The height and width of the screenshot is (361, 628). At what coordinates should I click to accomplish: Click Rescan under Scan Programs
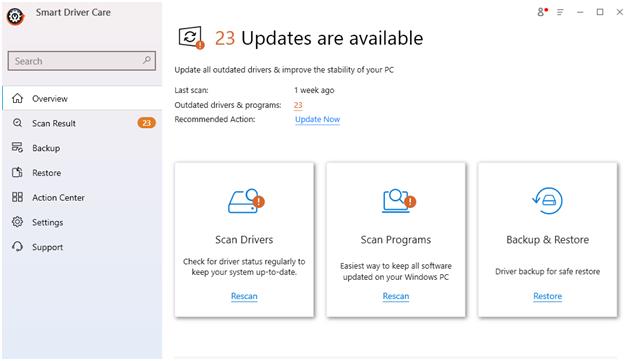396,296
